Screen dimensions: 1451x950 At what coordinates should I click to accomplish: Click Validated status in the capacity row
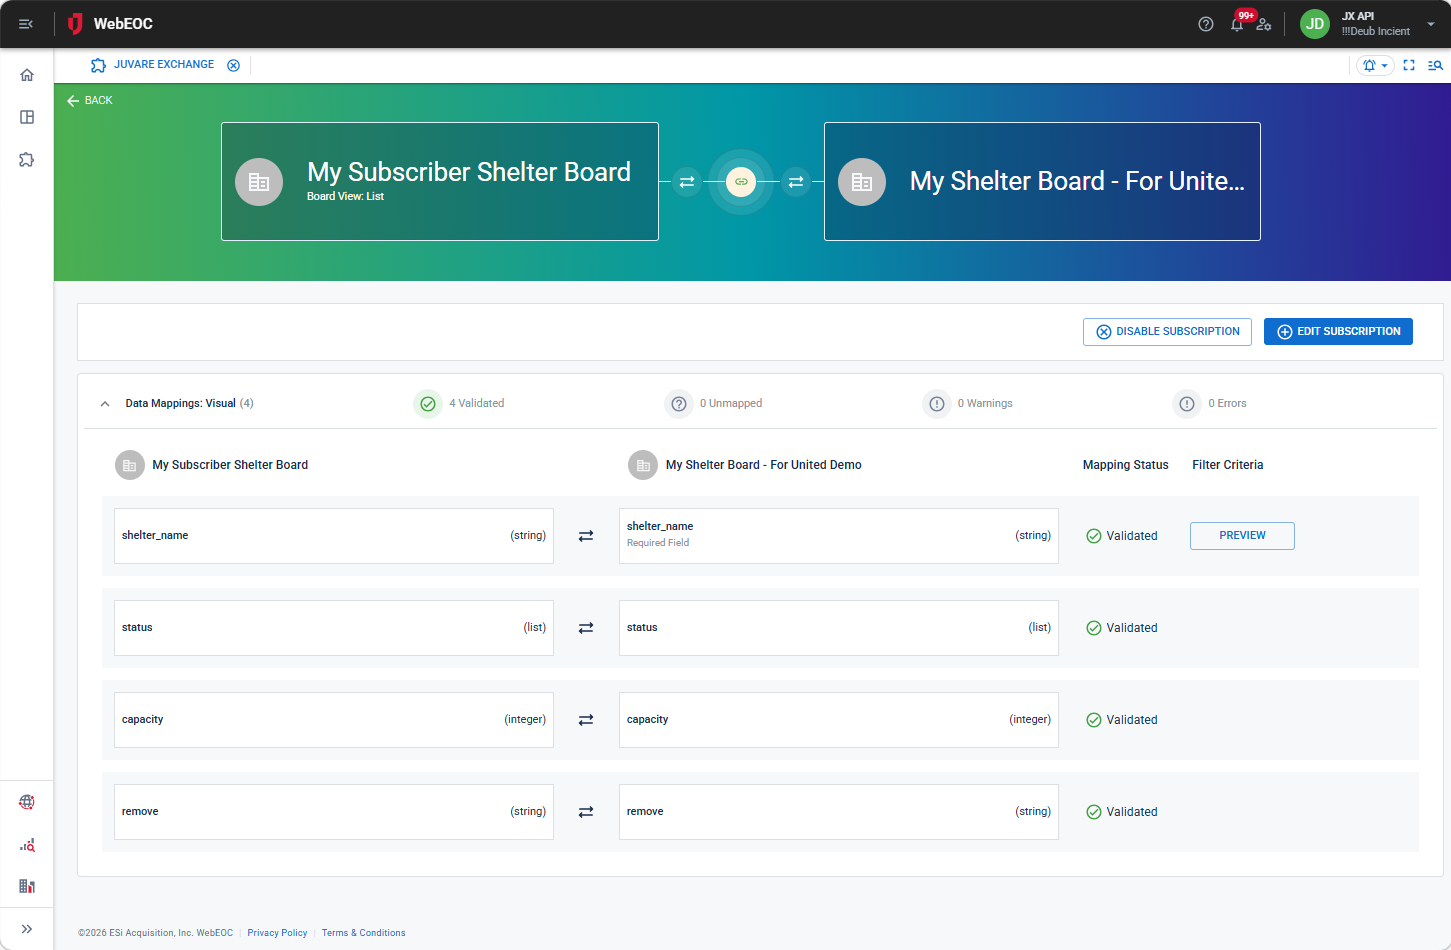pos(1122,720)
